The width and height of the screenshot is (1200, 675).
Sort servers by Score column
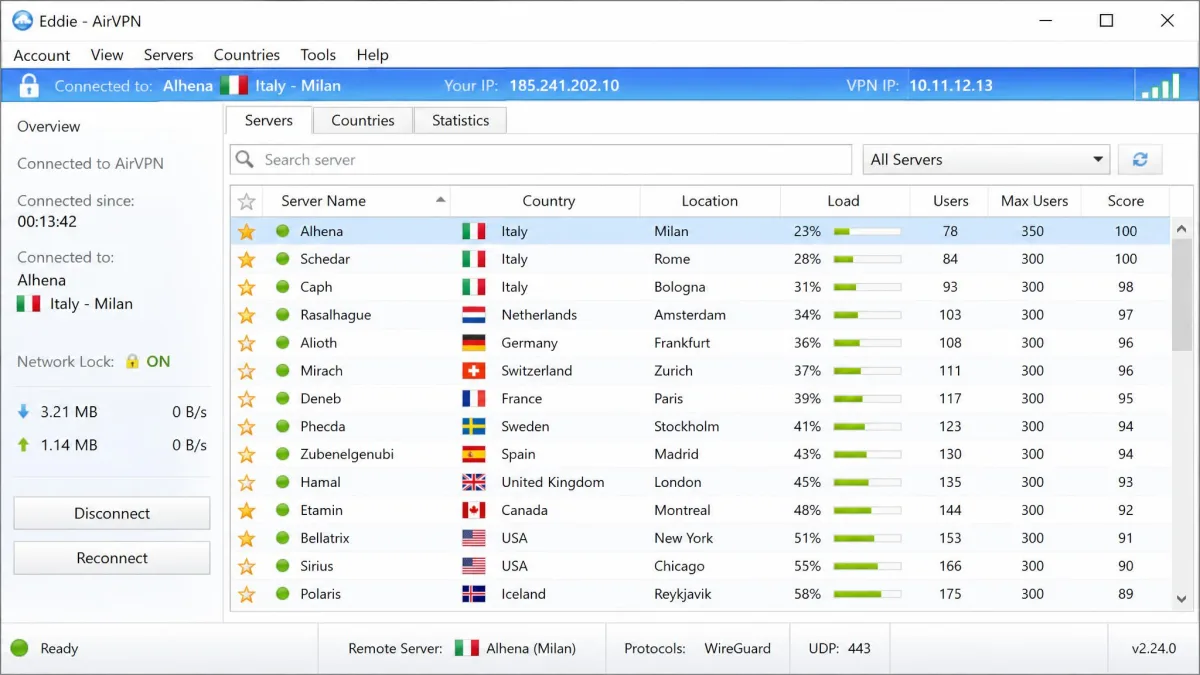(1125, 201)
